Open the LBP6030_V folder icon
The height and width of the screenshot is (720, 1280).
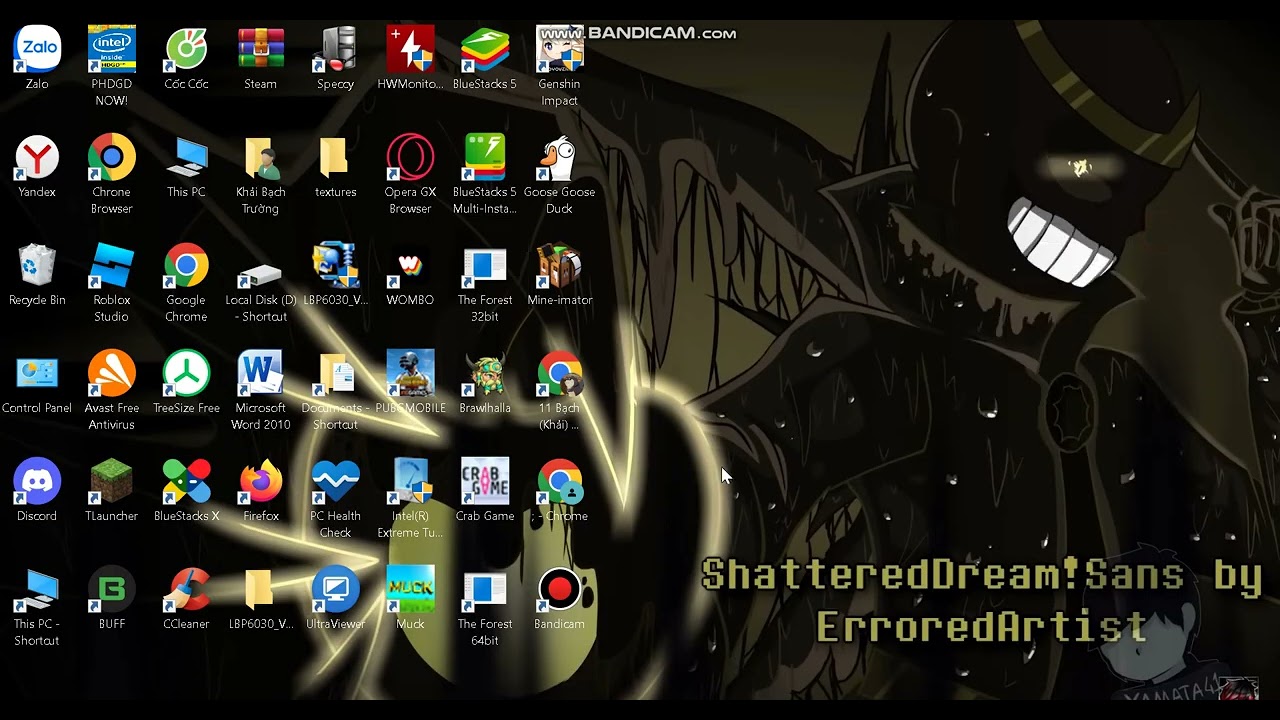[260, 589]
